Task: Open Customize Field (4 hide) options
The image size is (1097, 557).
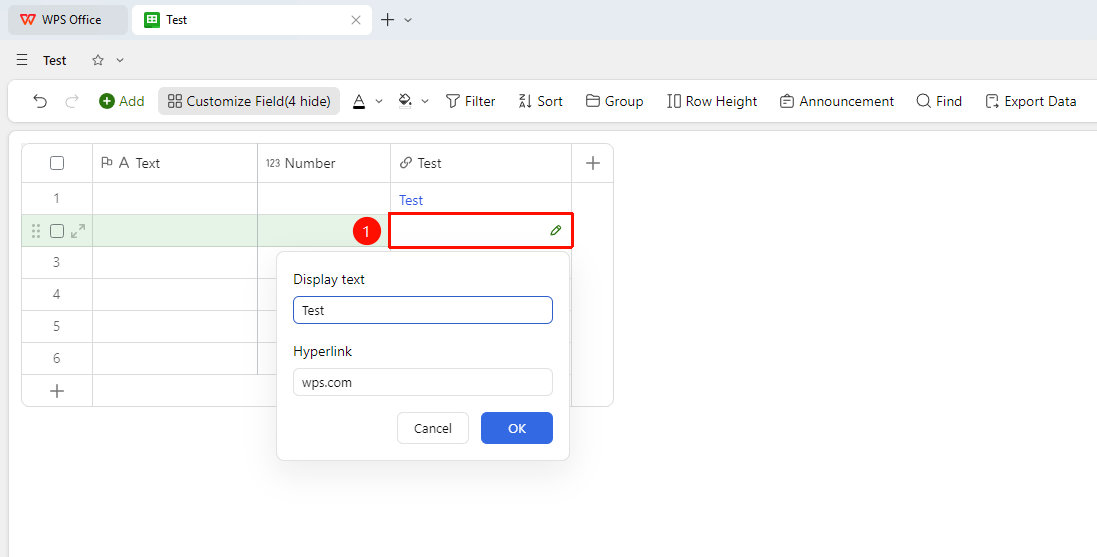Action: (x=249, y=101)
